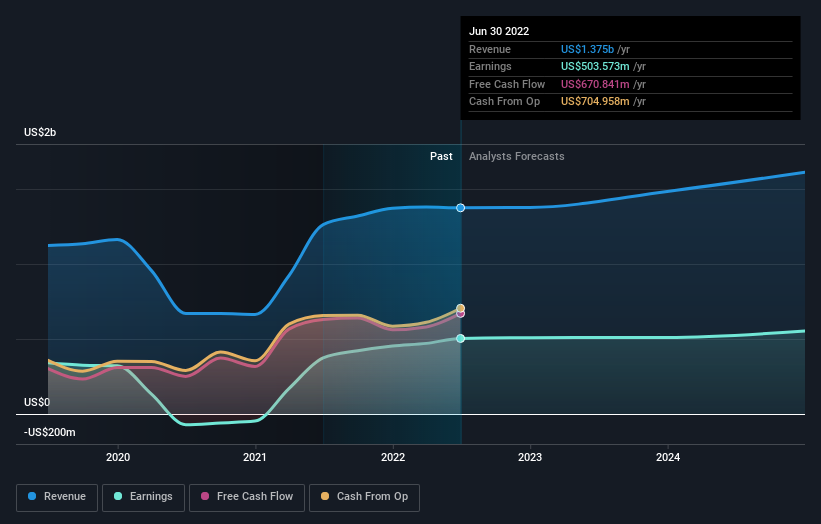This screenshot has width=821, height=524.
Task: Click the 2020 x-axis label
Action: [118, 457]
